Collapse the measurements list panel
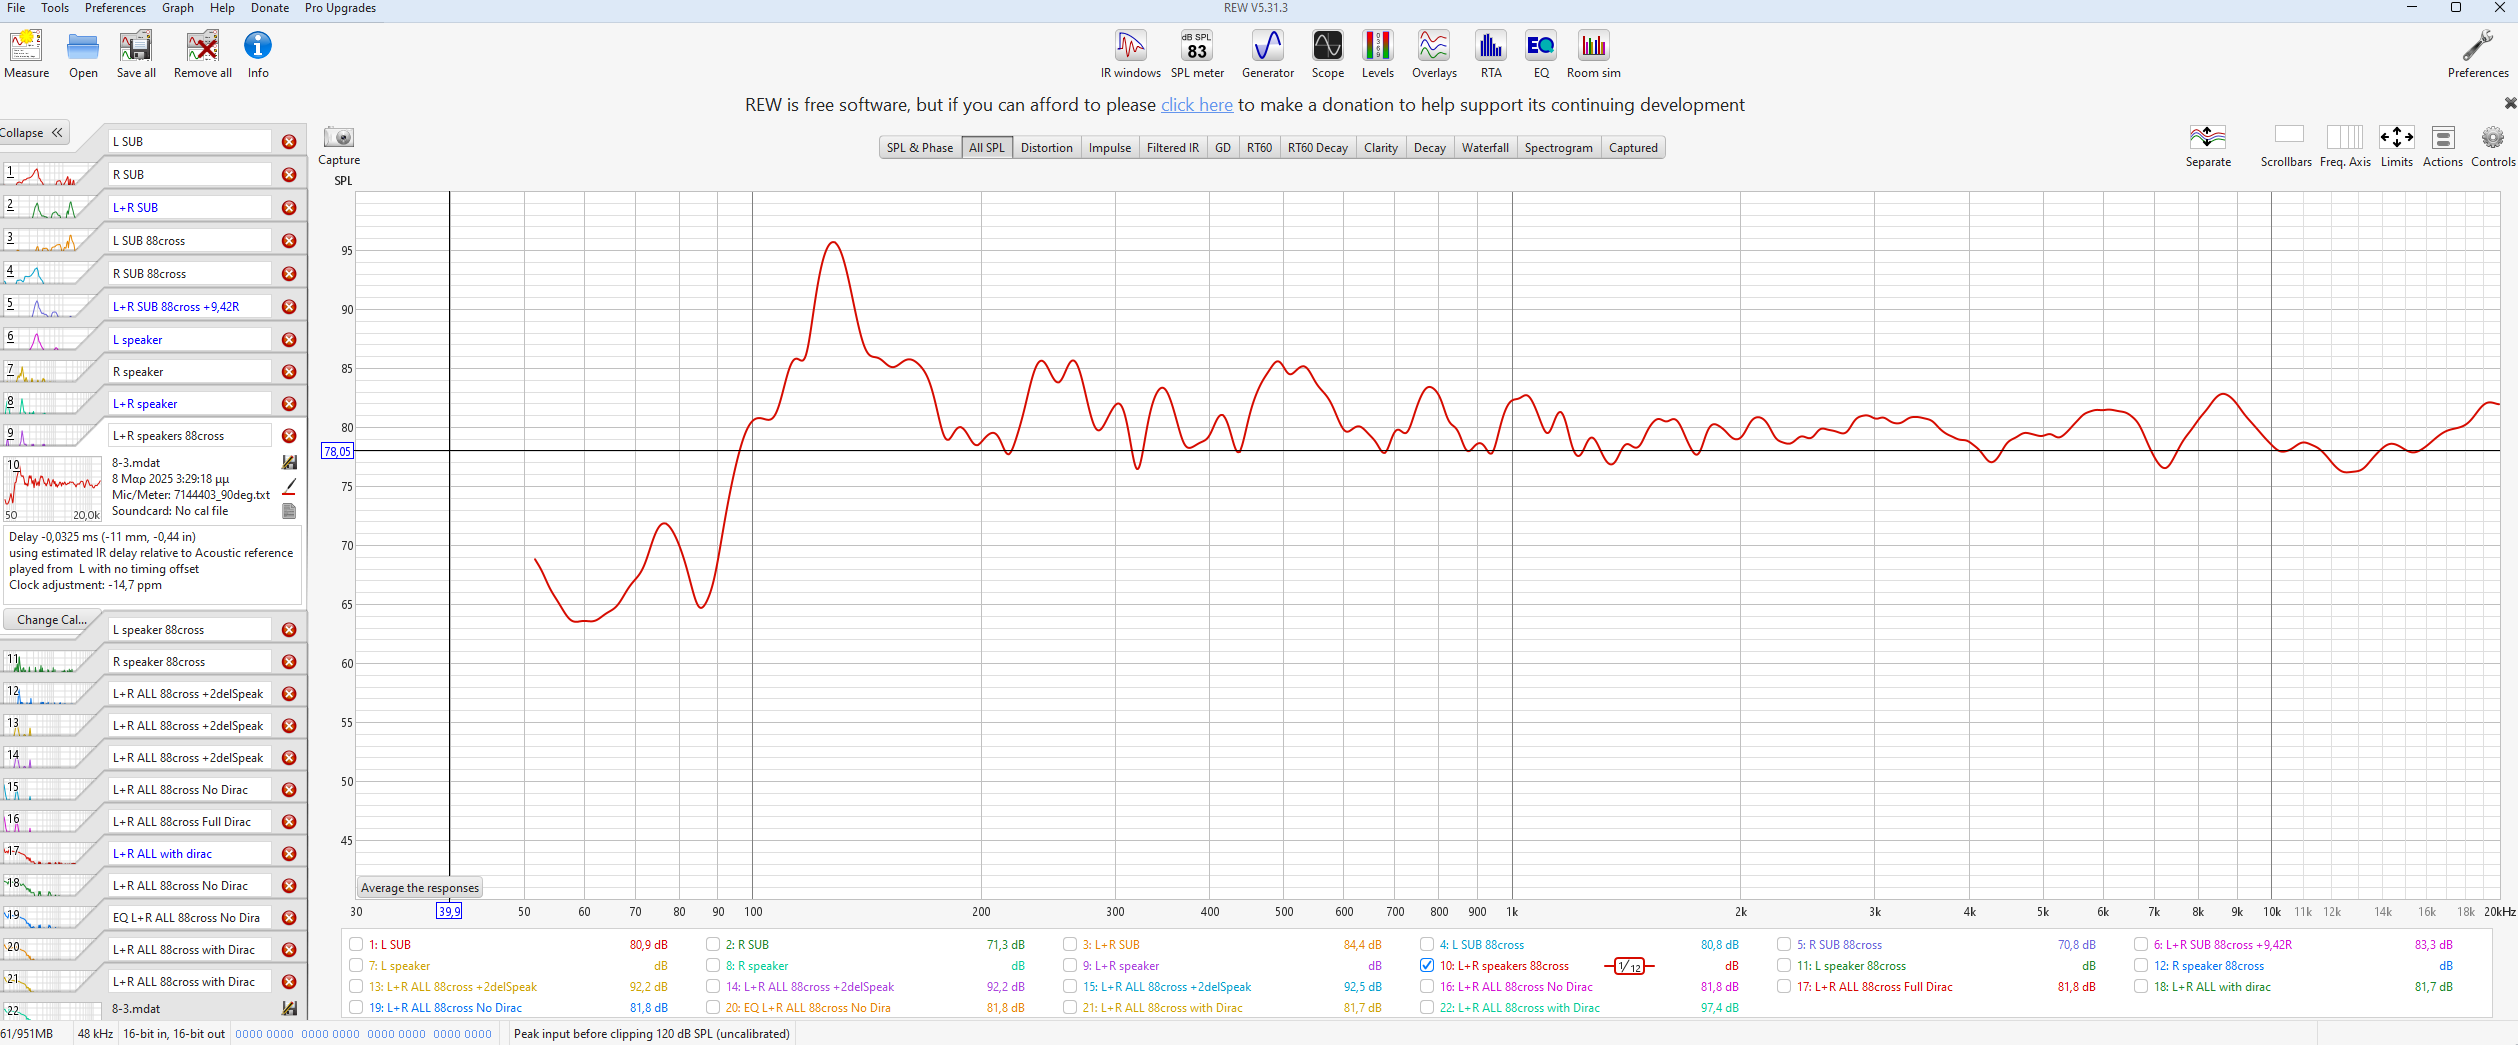2518x1045 pixels. pyautogui.click(x=34, y=133)
